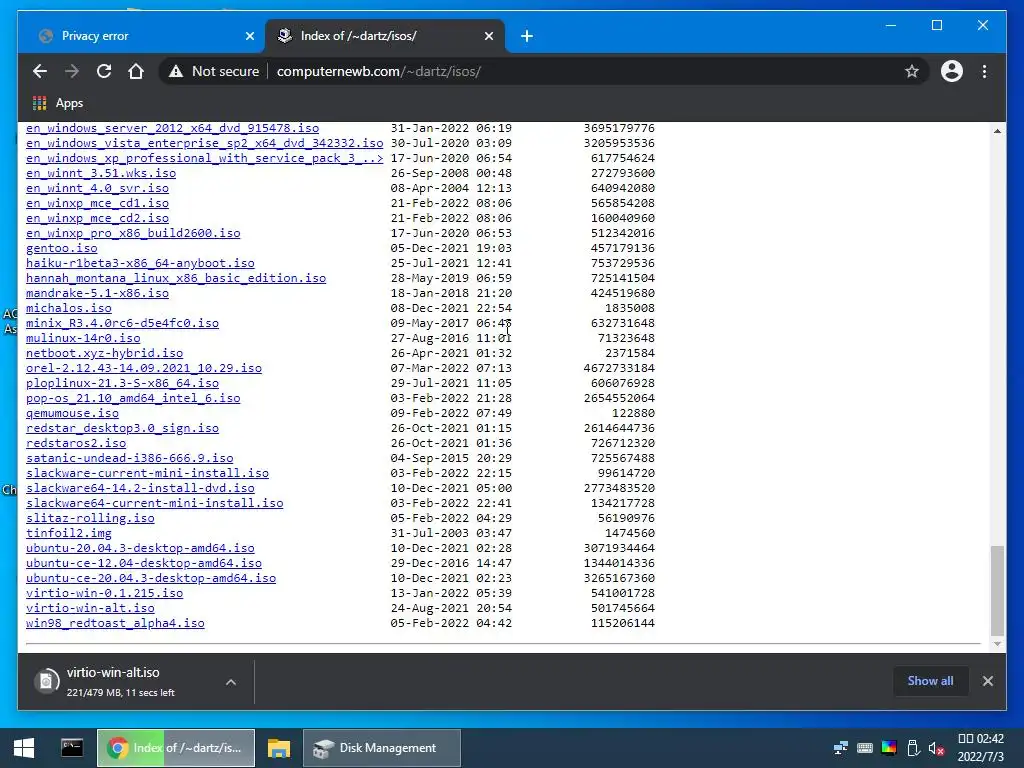
Task: Click redstaros2.iso link
Action: point(76,443)
